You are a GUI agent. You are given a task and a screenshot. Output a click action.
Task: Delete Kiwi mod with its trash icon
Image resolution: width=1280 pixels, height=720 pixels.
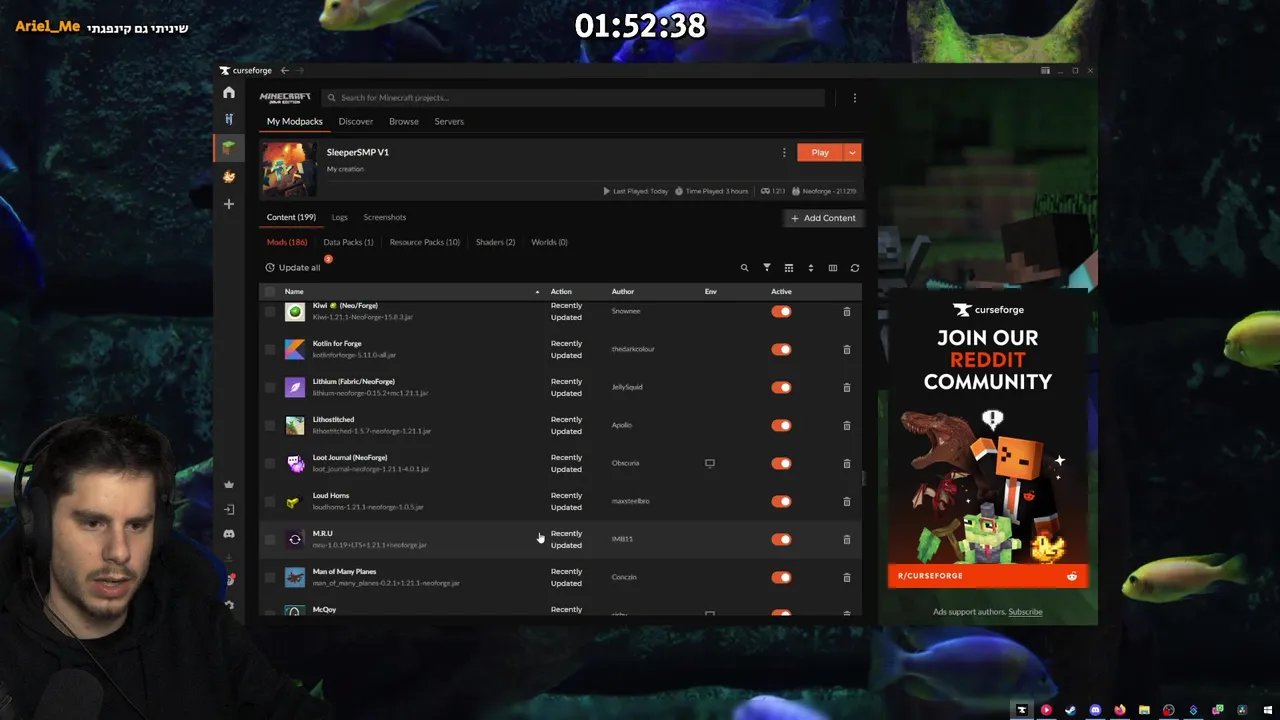[847, 312]
